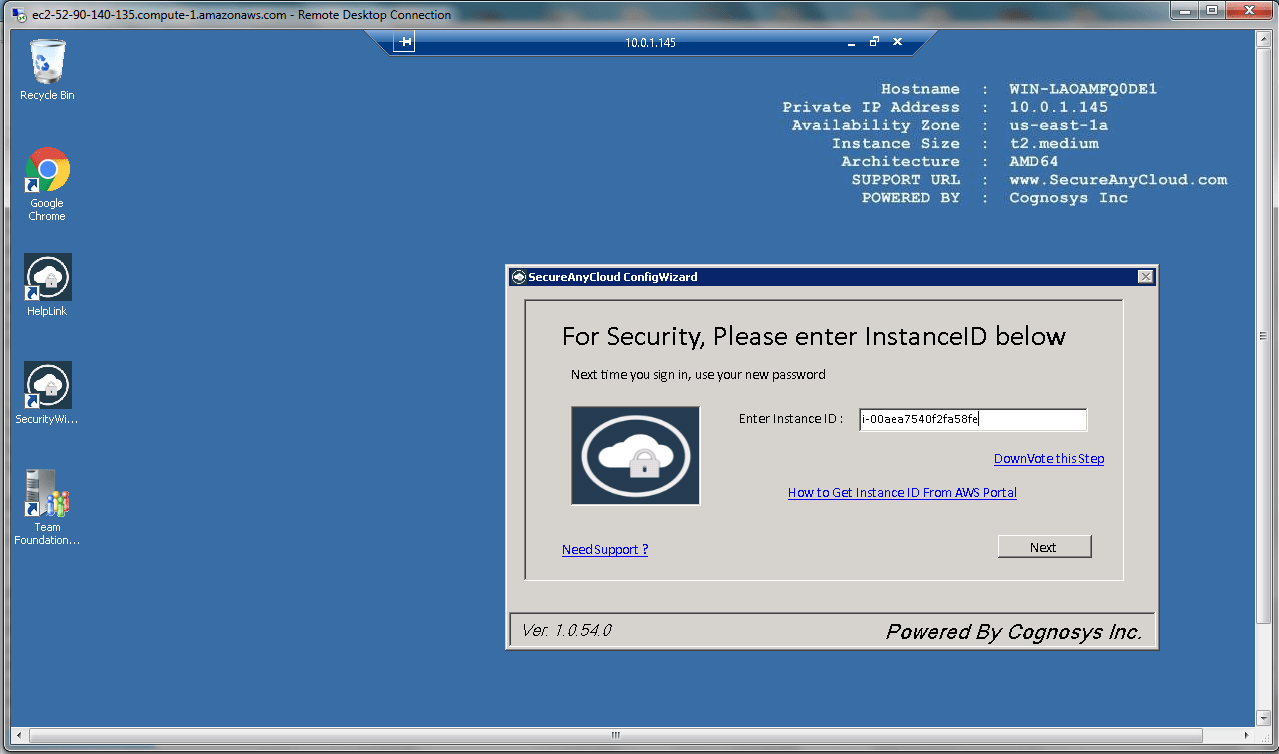This screenshot has height=754, width=1279.
Task: Minimize the 10.0.1.145 connection bar session
Action: [851, 43]
